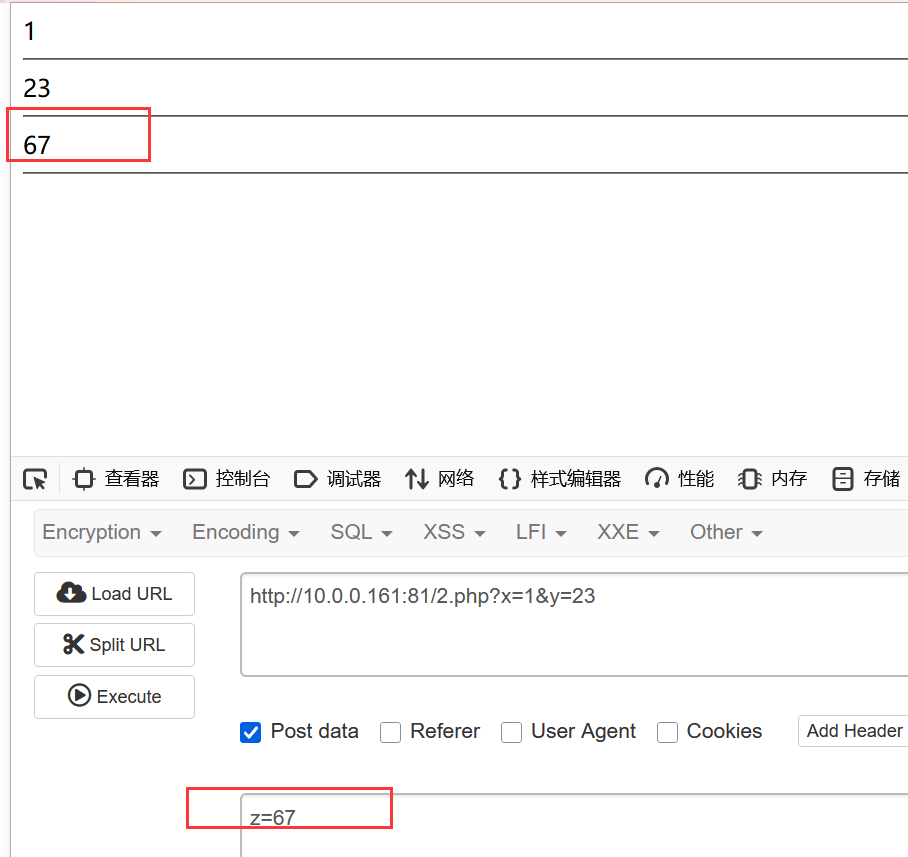Select the page output text 67
The height and width of the screenshot is (857, 908).
(37, 145)
